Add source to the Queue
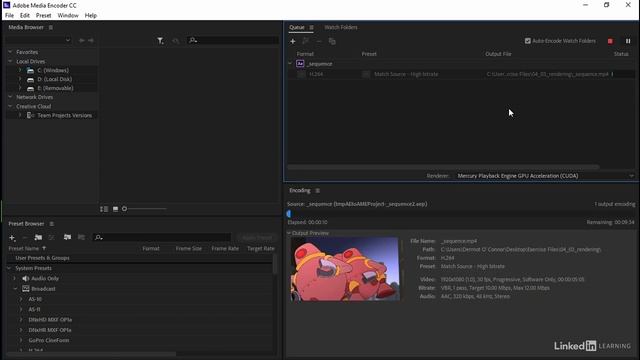 (x=293, y=41)
